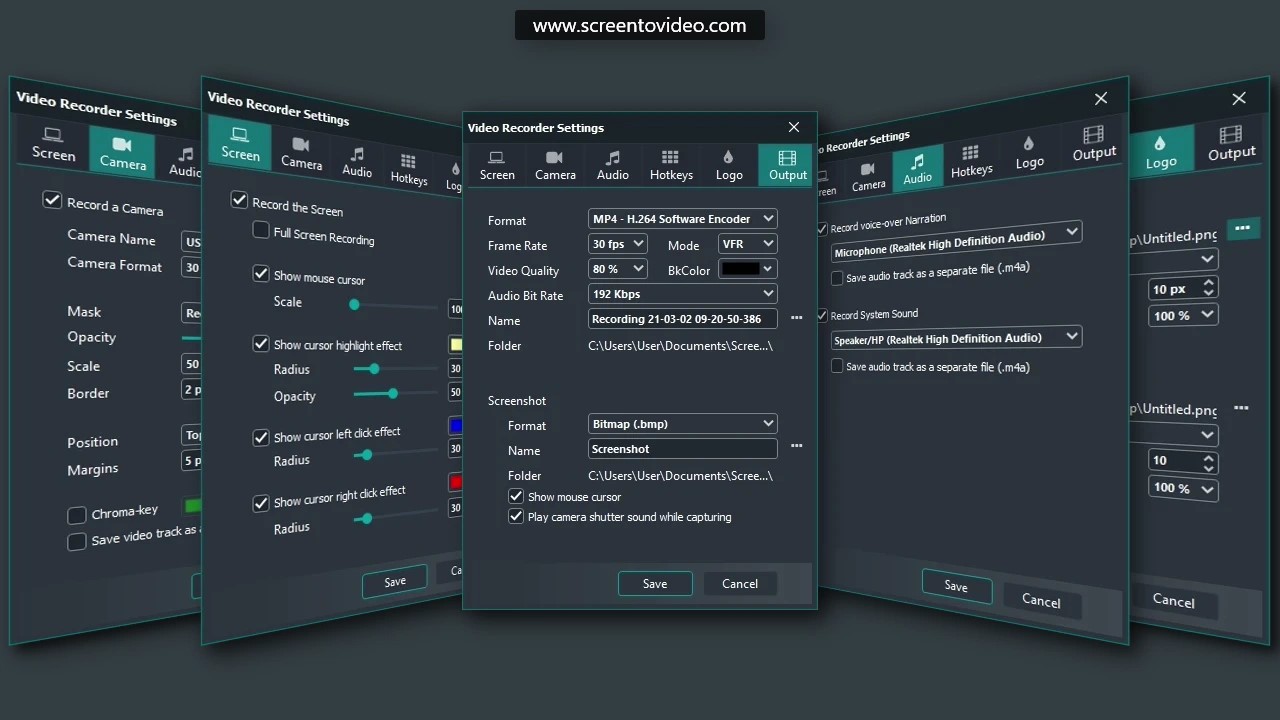Open Logo tab in center window
Image resolution: width=1280 pixels, height=720 pixels.
point(729,165)
